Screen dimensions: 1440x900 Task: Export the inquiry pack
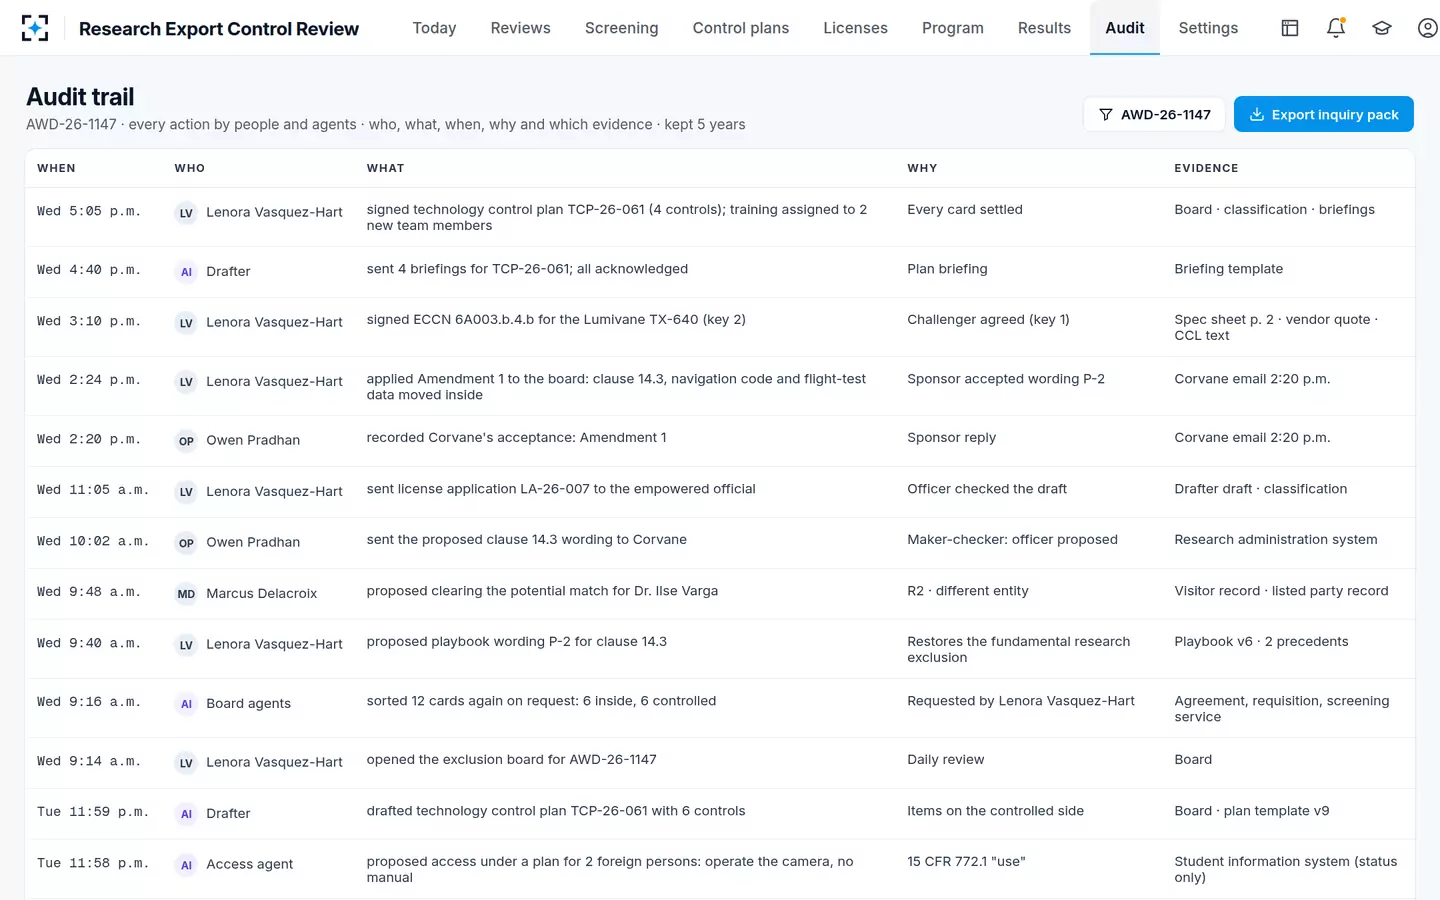(x=1324, y=114)
